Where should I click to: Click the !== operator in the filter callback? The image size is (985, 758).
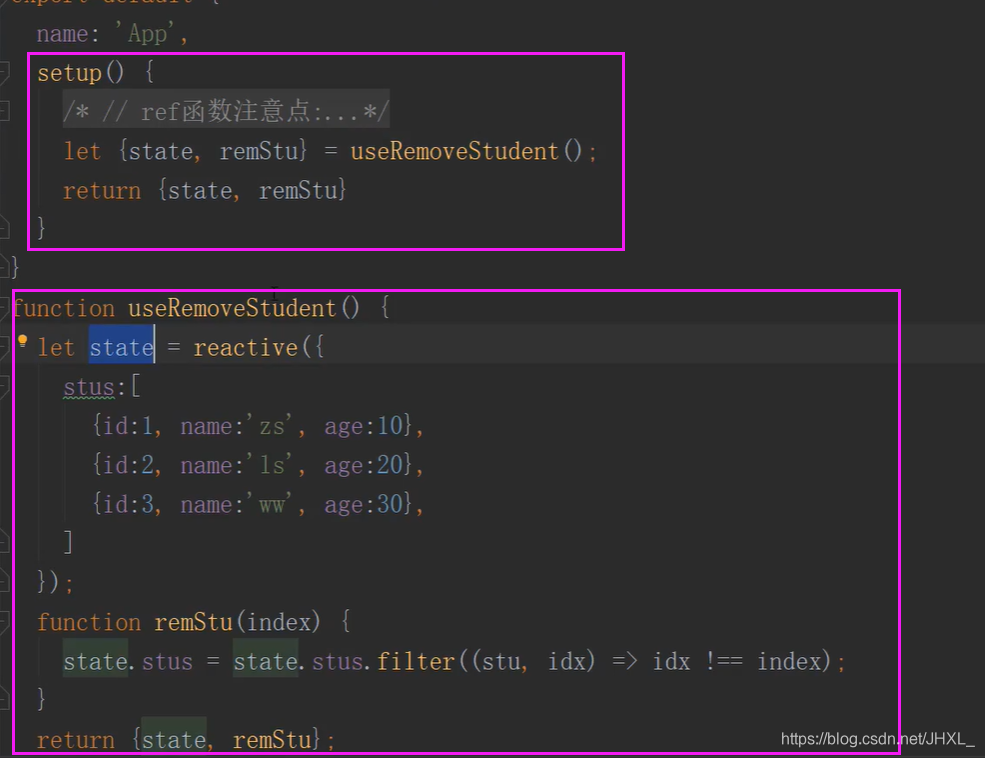[x=724, y=661]
